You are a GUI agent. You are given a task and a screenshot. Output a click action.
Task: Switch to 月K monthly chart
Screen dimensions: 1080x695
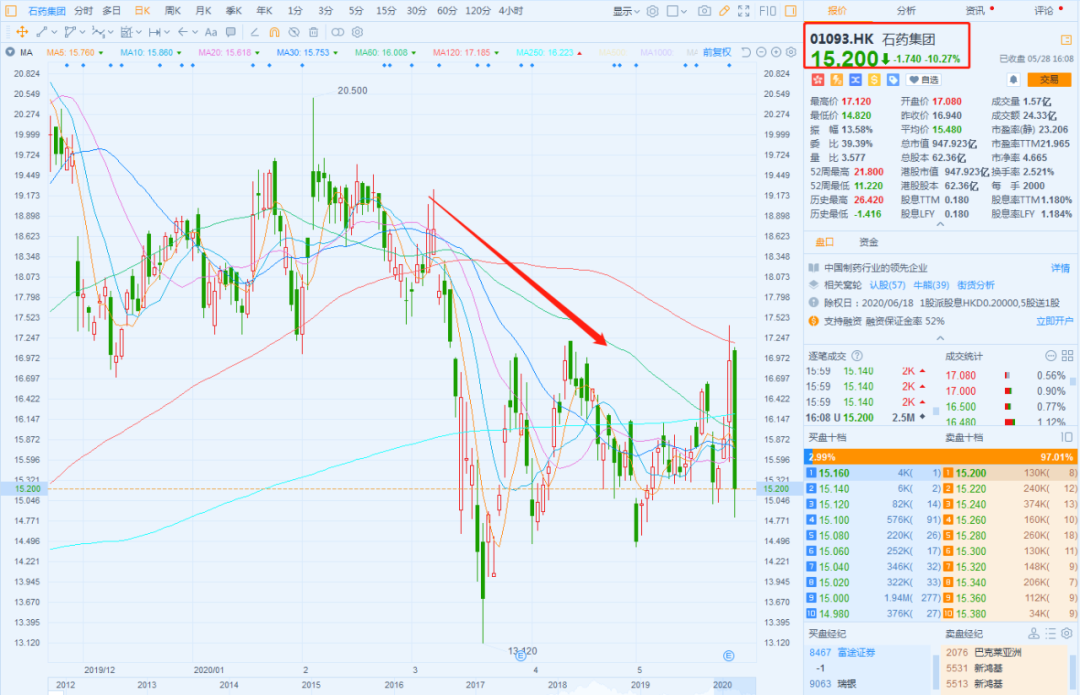pyautogui.click(x=203, y=11)
